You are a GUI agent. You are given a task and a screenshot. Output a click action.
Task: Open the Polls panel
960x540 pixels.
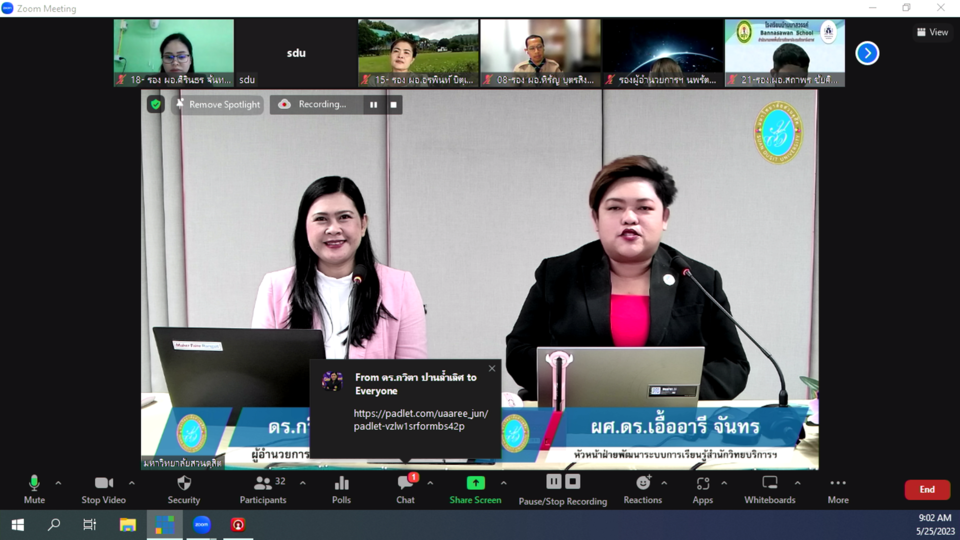click(x=341, y=488)
